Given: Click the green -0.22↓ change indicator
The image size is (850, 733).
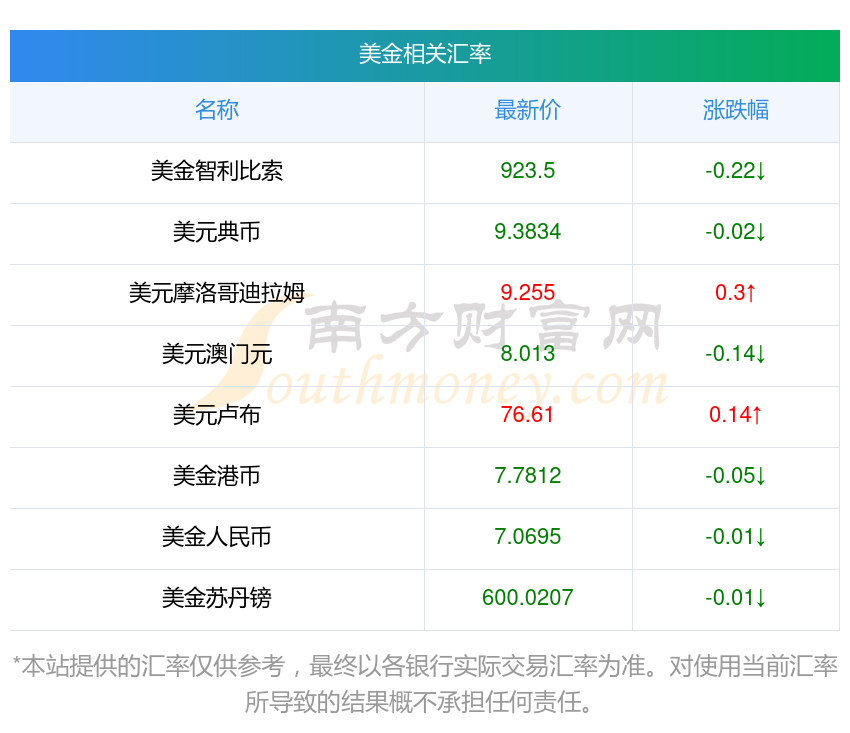Looking at the screenshot, I should (x=736, y=171).
